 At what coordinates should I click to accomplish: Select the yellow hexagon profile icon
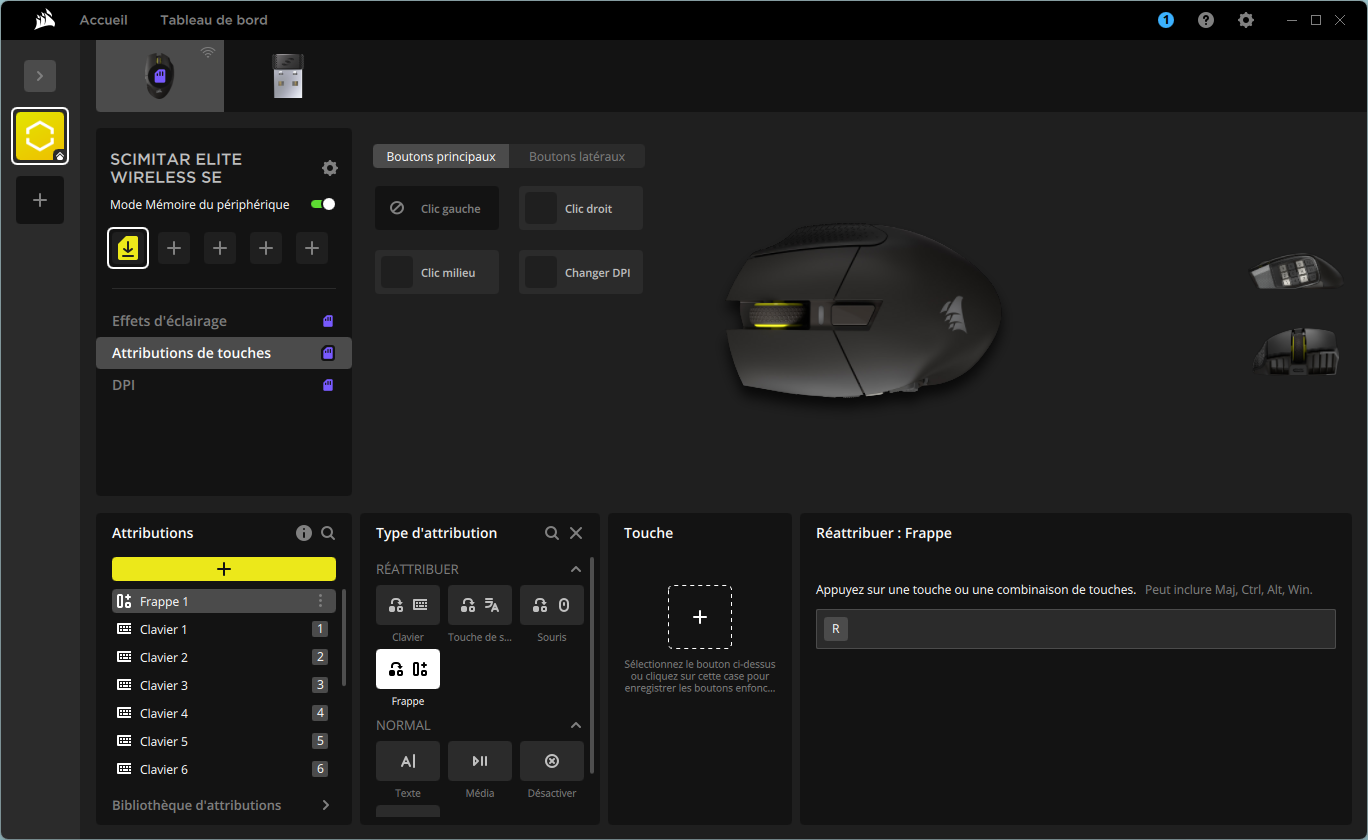40,136
